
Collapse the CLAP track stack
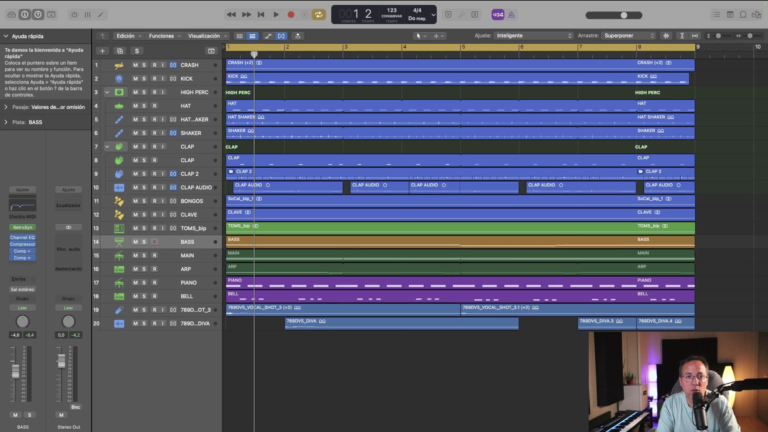[x=107, y=146]
